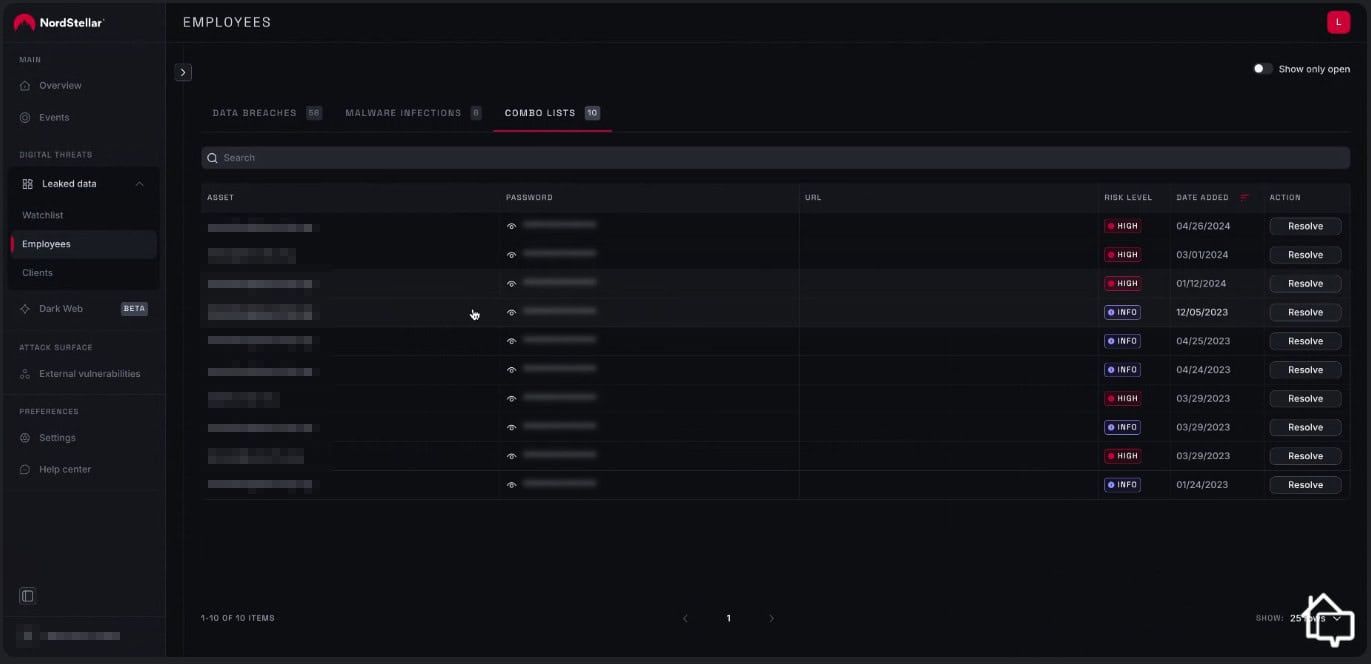Resolve the 03/01/2024 entry
Image resolution: width=1371 pixels, height=664 pixels.
coord(1305,255)
